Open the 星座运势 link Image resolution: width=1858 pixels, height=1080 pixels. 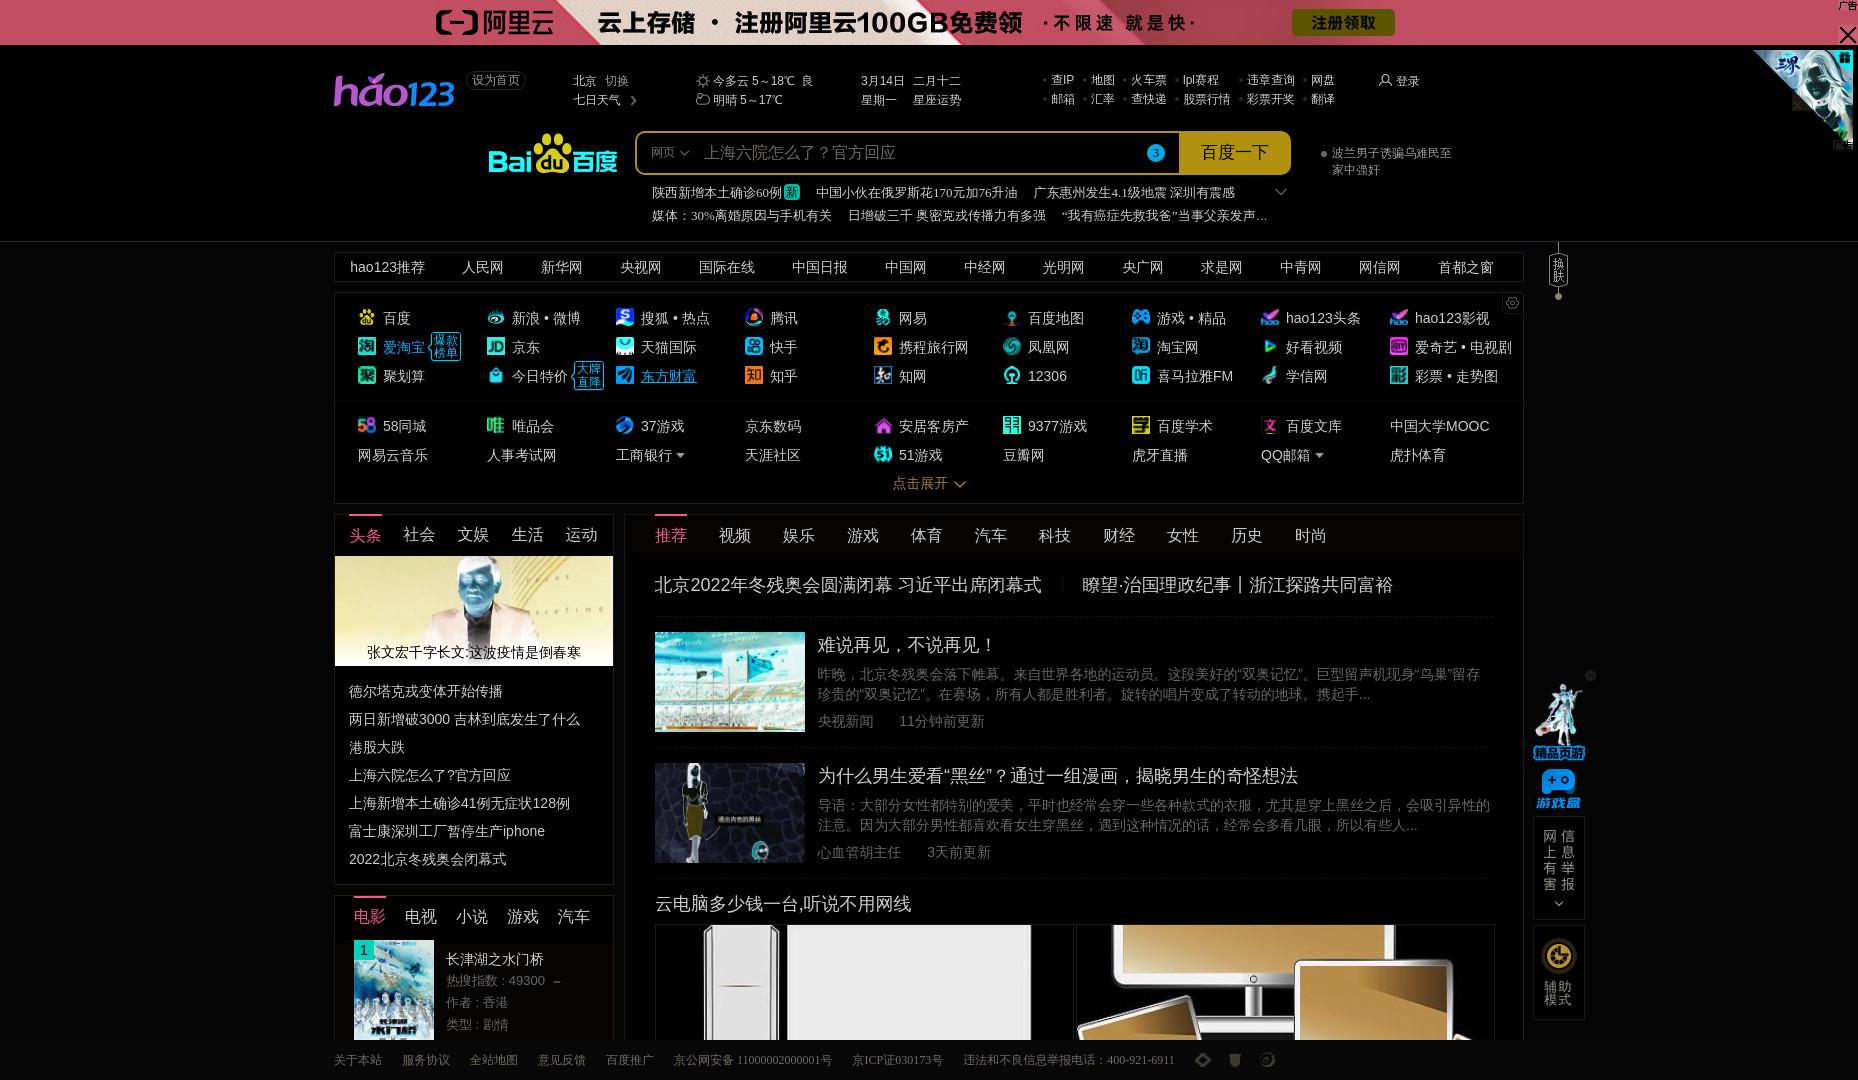937,100
